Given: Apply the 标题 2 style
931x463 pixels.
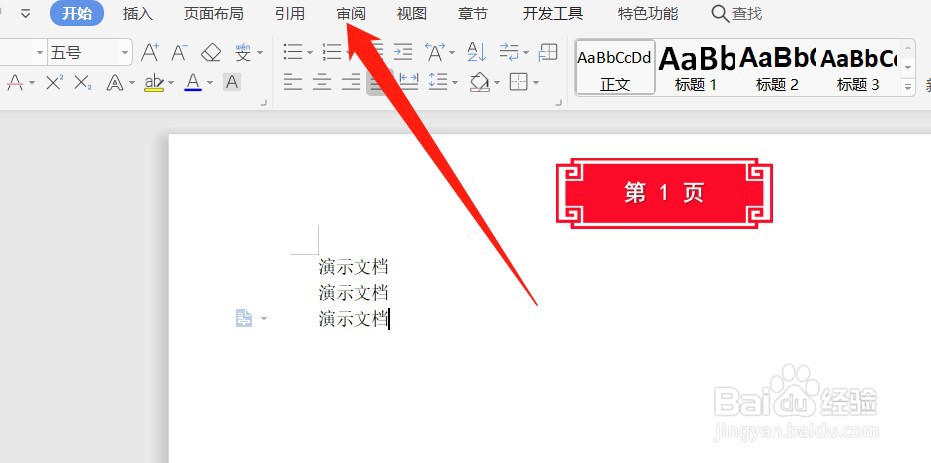Looking at the screenshot, I should [x=777, y=67].
